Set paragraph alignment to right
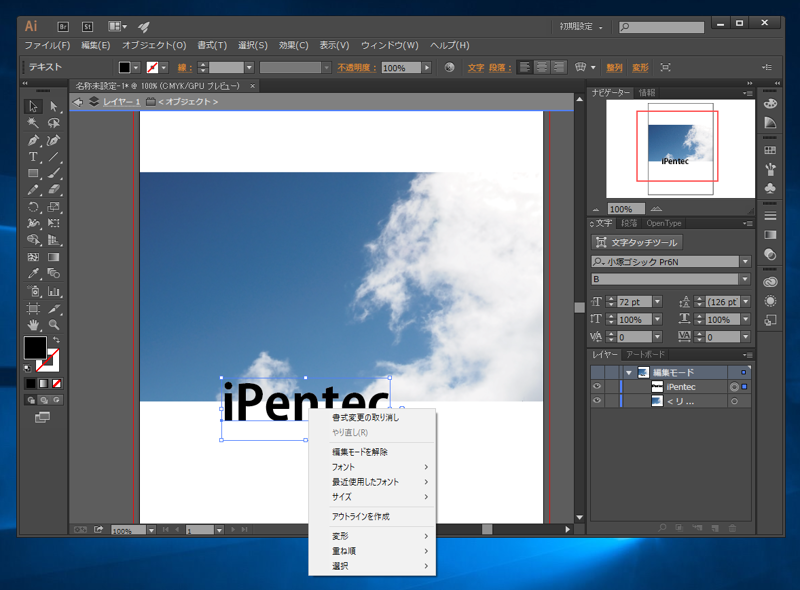800x590 pixels. tap(559, 67)
